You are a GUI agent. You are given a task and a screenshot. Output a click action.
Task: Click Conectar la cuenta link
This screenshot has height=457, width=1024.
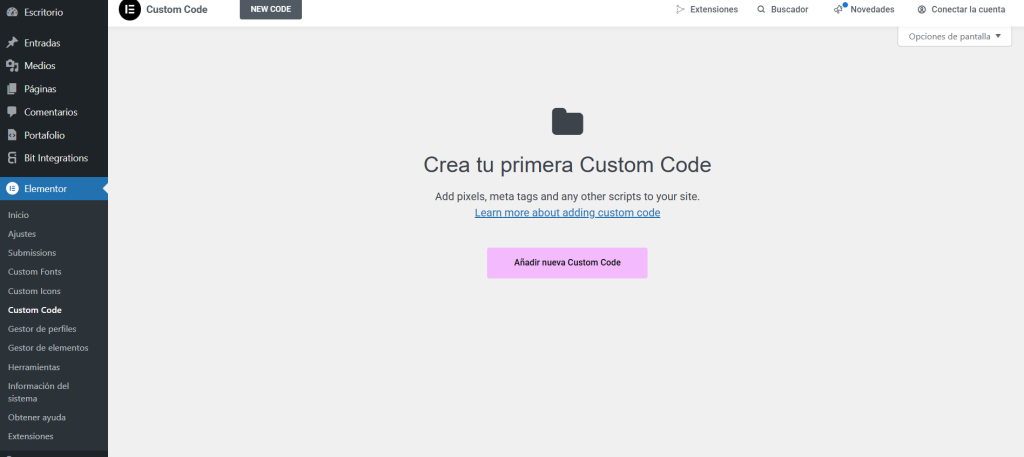(x=961, y=10)
